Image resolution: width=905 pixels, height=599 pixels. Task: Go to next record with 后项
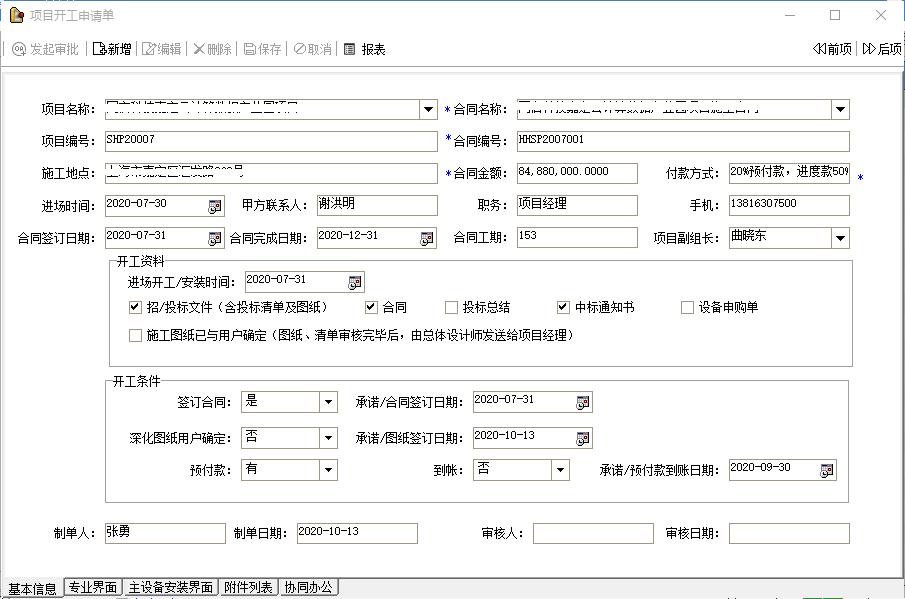(881, 49)
